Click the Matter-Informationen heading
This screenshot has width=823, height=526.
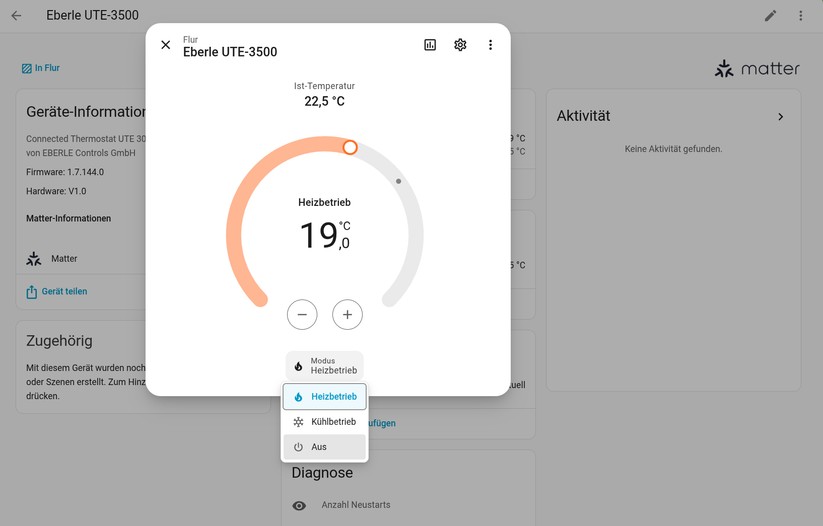(69, 218)
